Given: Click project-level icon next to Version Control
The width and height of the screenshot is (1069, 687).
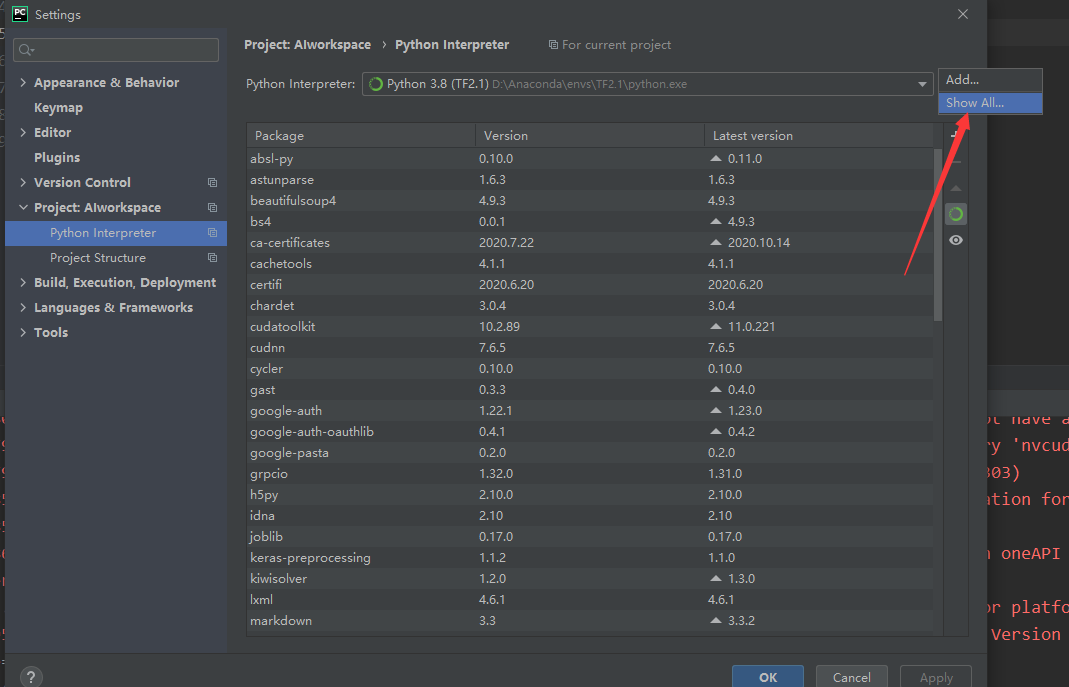Looking at the screenshot, I should click(212, 183).
